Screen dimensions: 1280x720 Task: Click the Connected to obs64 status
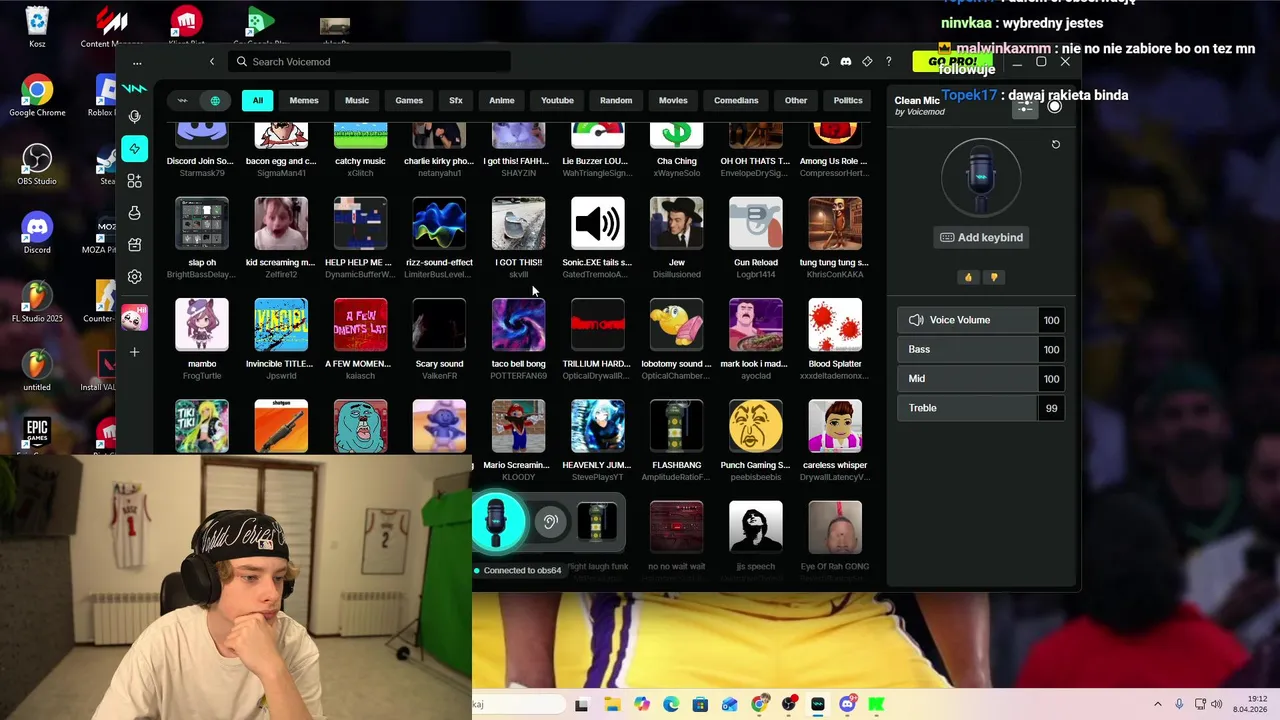coord(518,570)
